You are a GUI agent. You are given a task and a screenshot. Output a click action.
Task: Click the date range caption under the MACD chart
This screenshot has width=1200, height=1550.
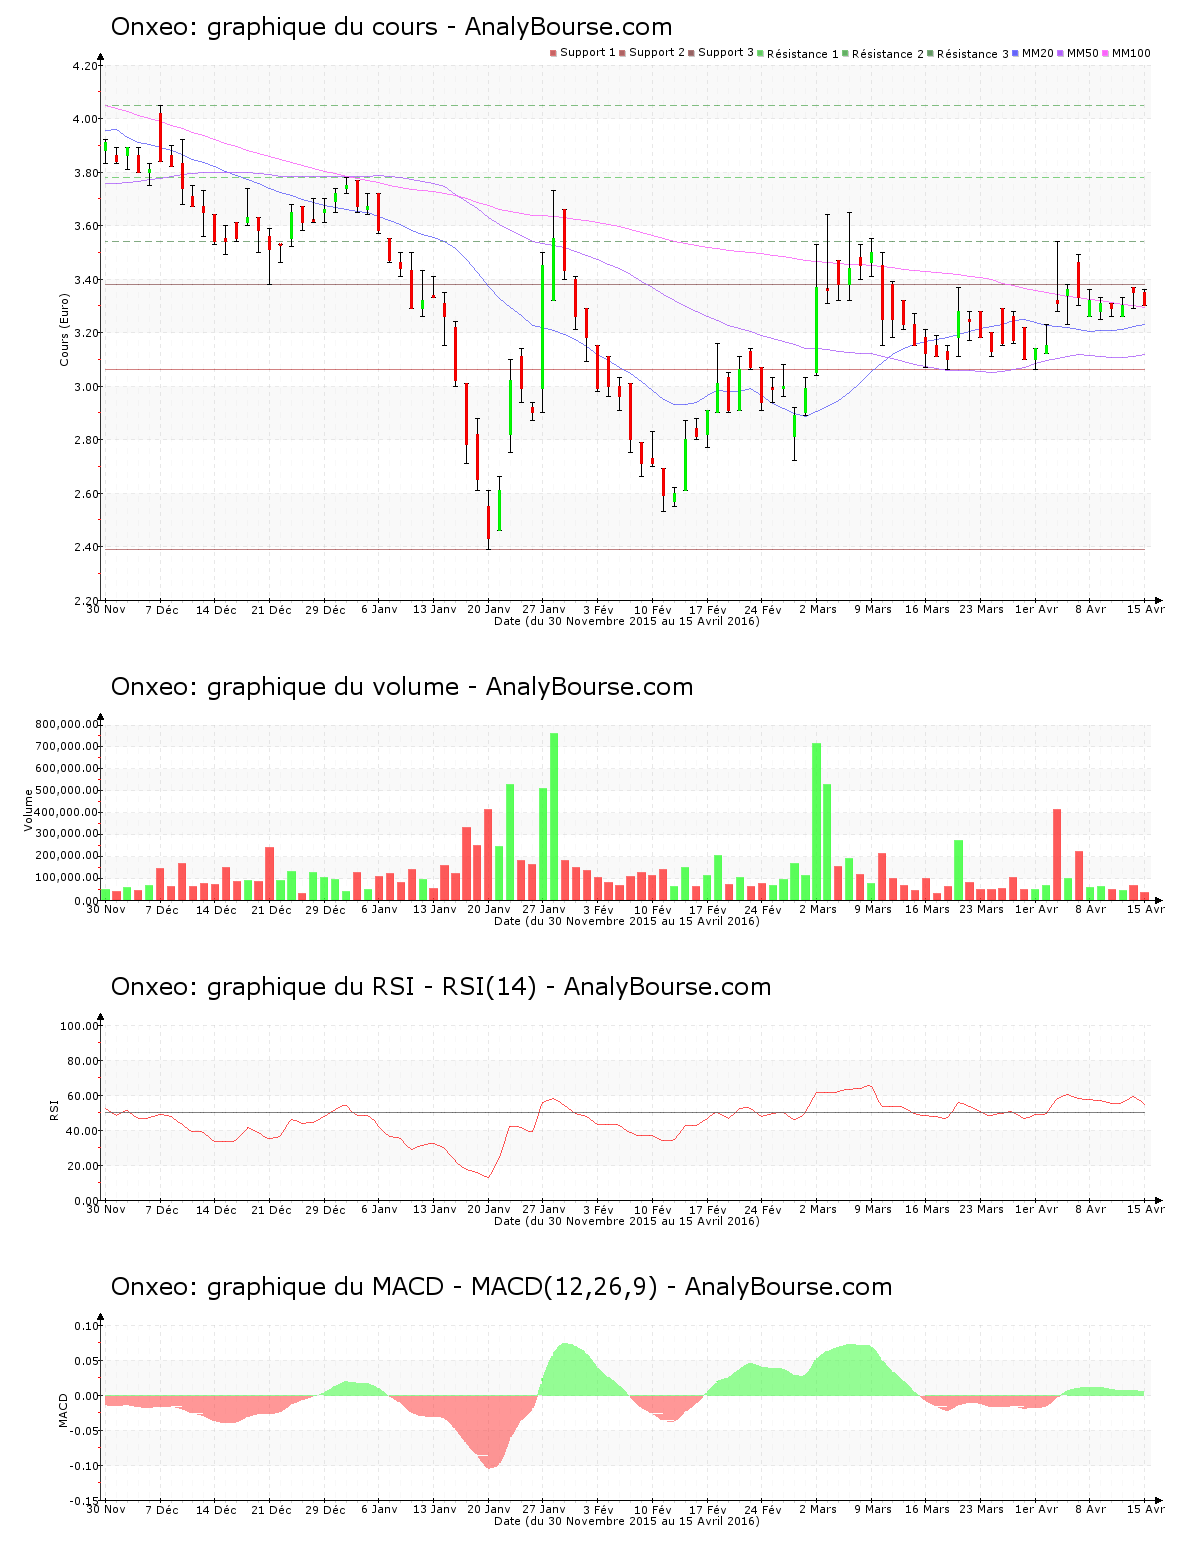(x=627, y=1522)
